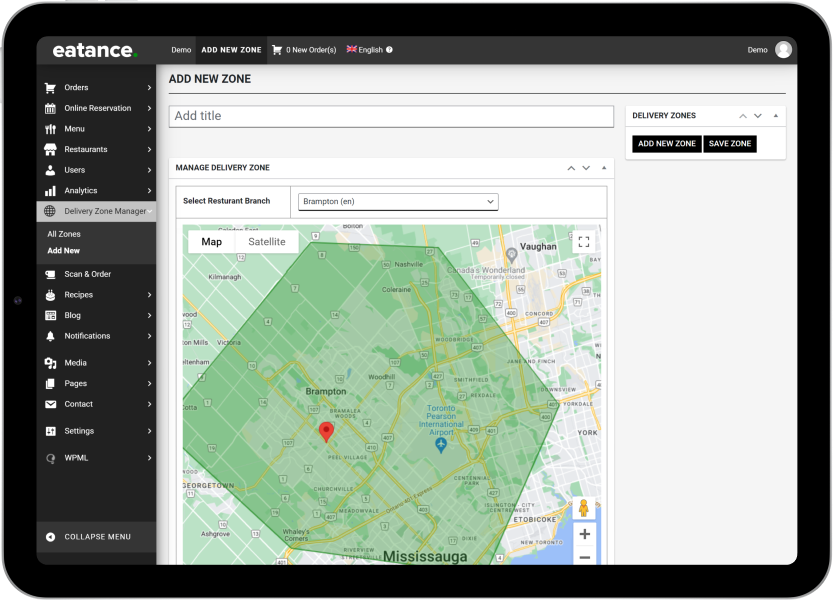The image size is (833, 600).
Task: Click the Delivery Zone Manager globe icon
Action: [50, 211]
